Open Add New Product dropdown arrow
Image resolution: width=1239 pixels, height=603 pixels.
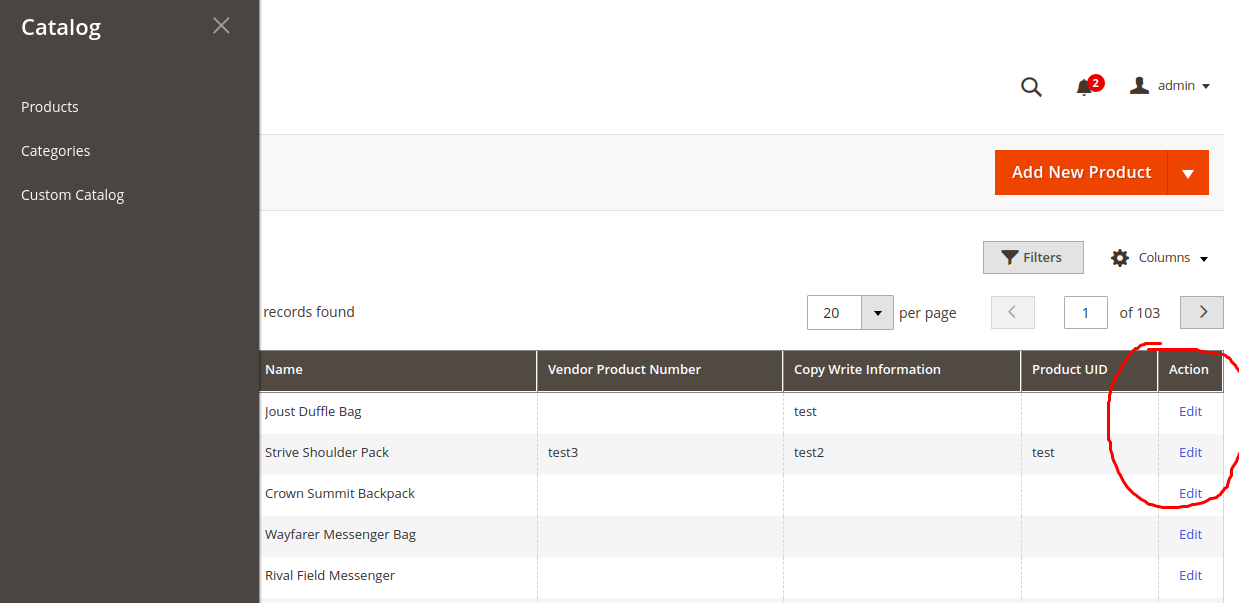[x=1188, y=173]
